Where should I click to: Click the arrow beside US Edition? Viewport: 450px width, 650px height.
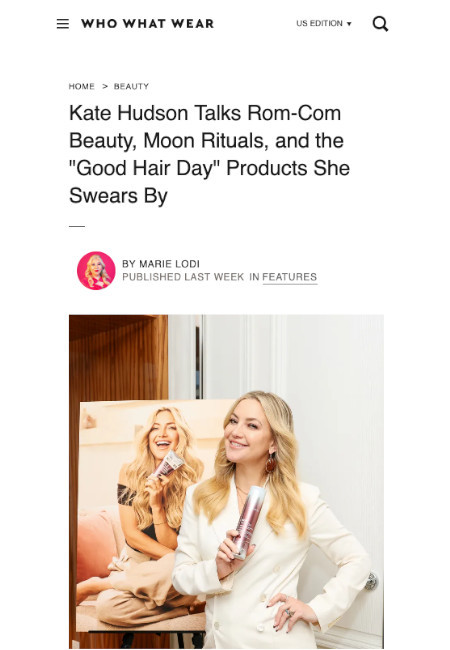click(x=349, y=24)
